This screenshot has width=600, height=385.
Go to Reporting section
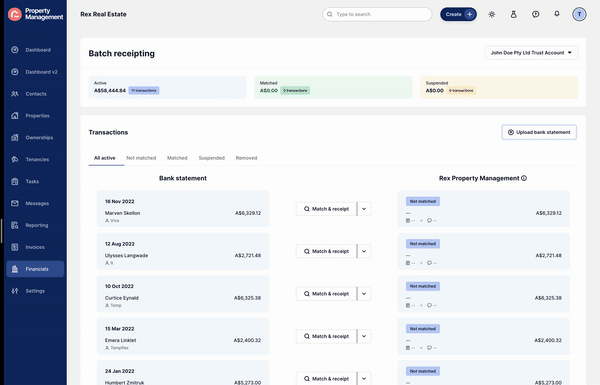[x=35, y=225]
